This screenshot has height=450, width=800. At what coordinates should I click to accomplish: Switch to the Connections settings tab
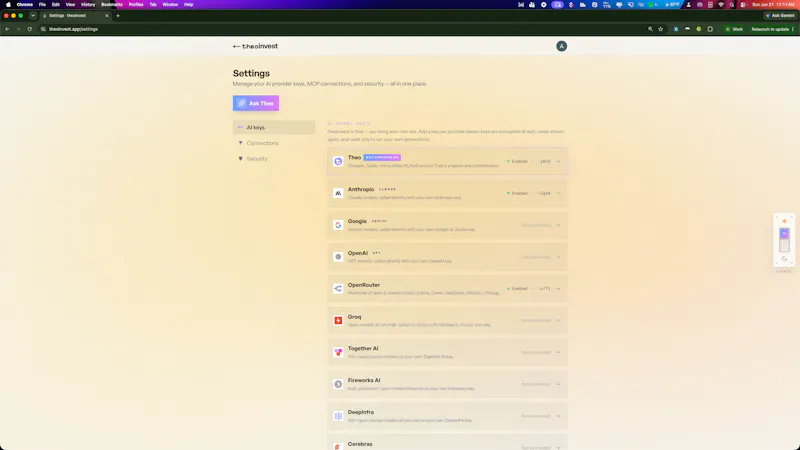(x=273, y=143)
